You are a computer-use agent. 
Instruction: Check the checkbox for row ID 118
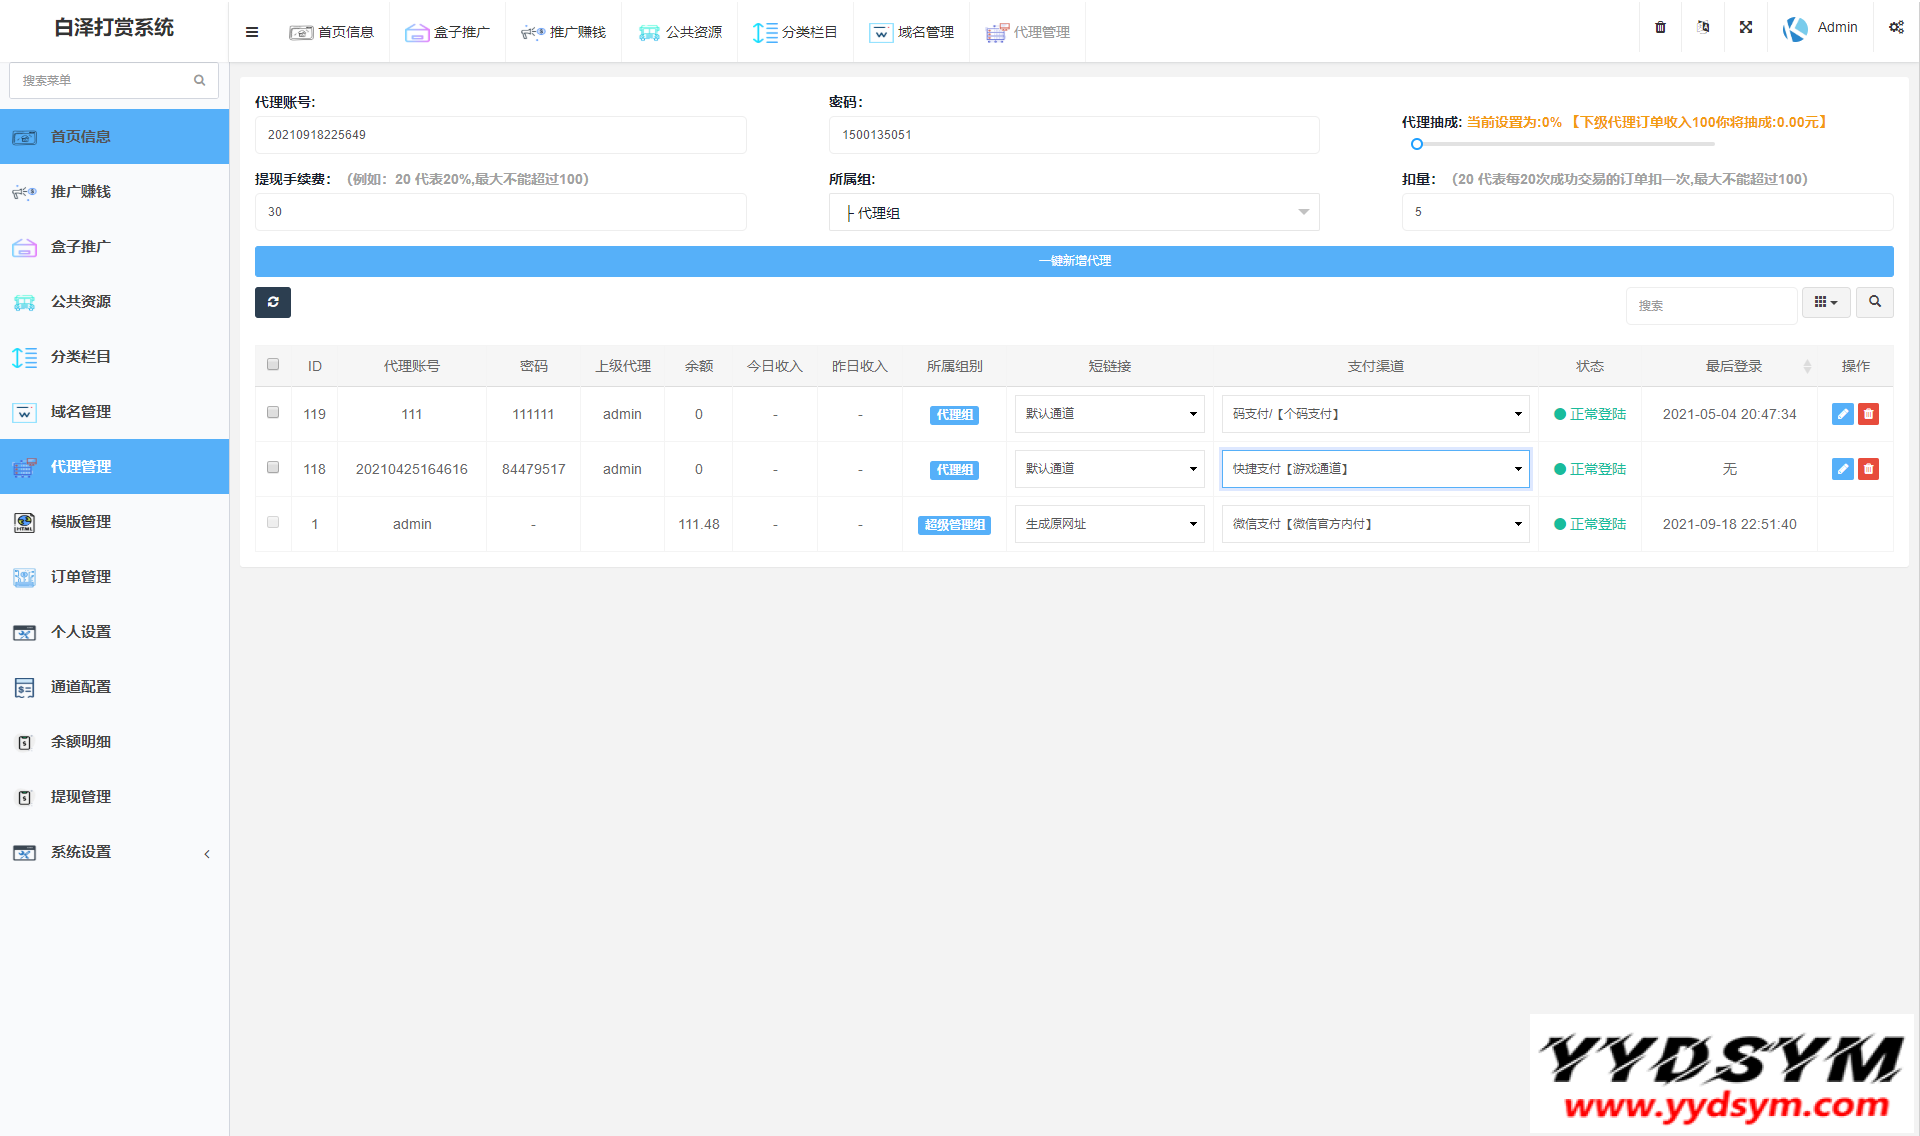point(273,467)
